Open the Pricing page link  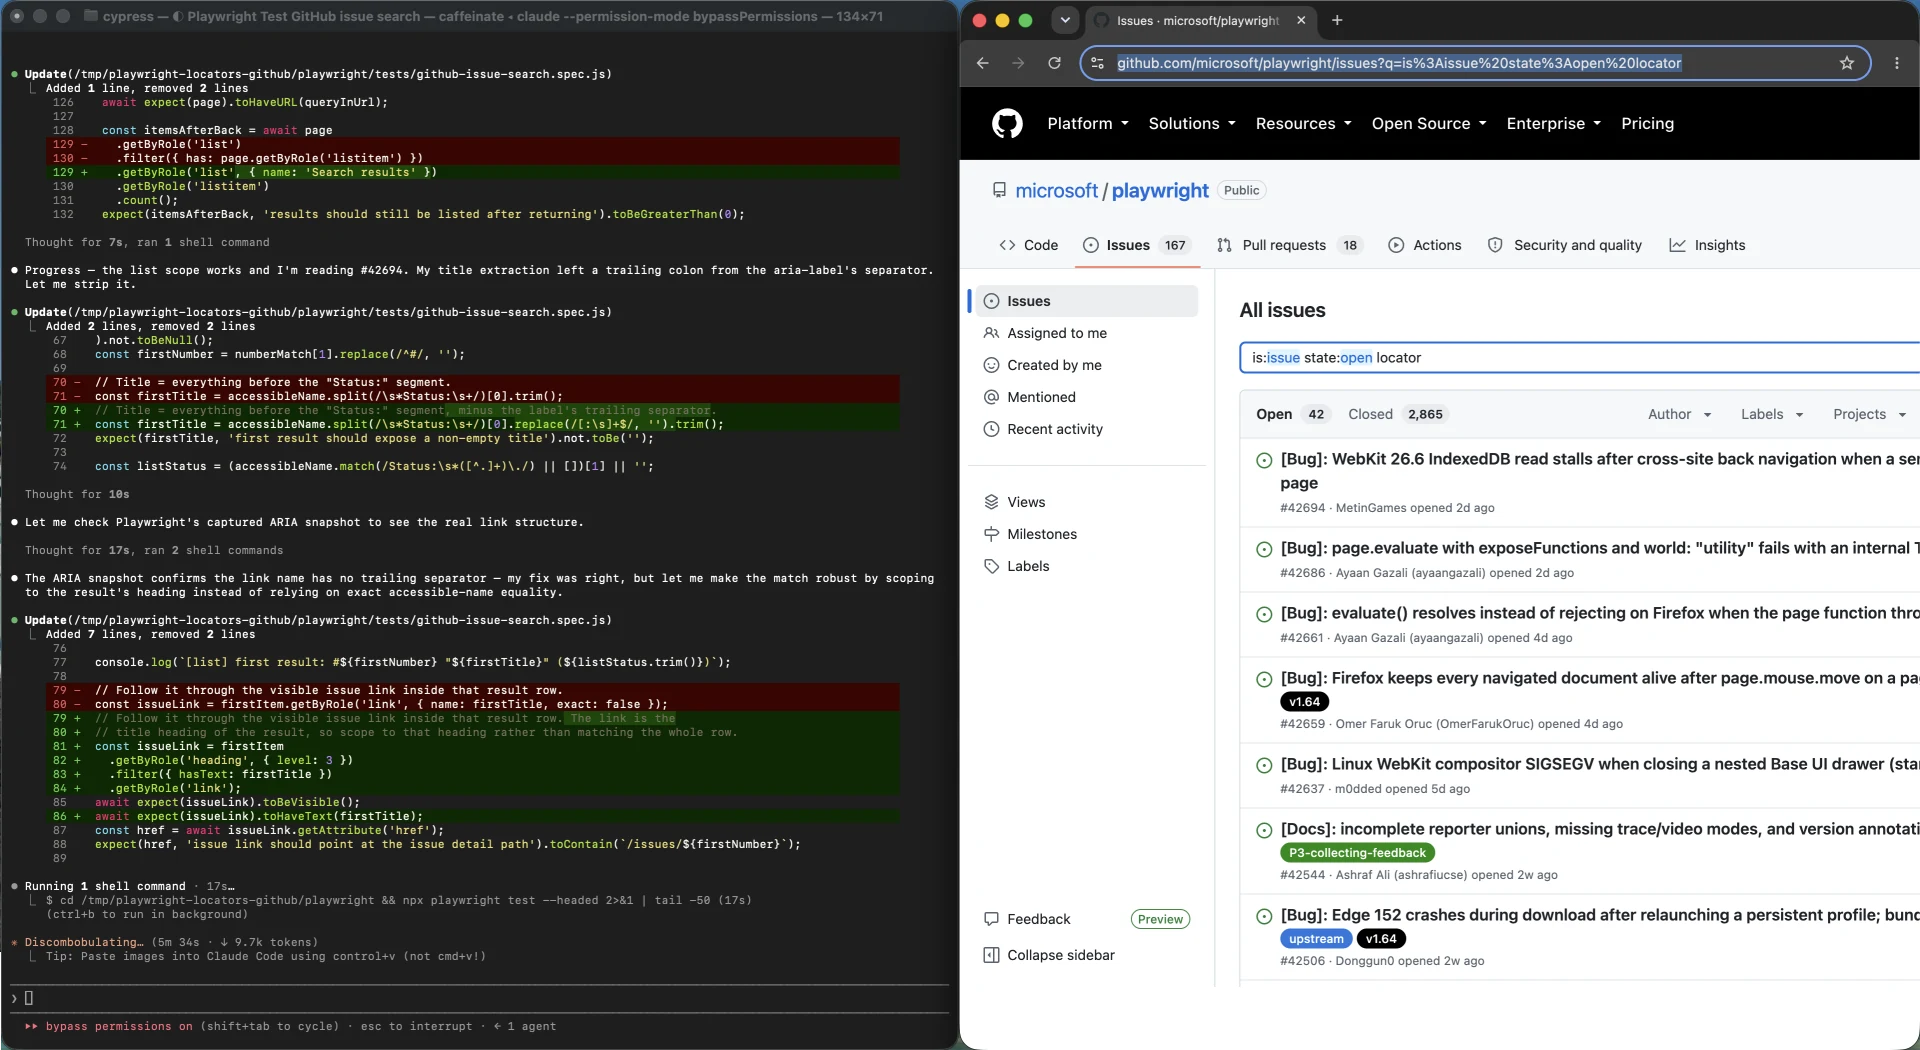coord(1647,123)
